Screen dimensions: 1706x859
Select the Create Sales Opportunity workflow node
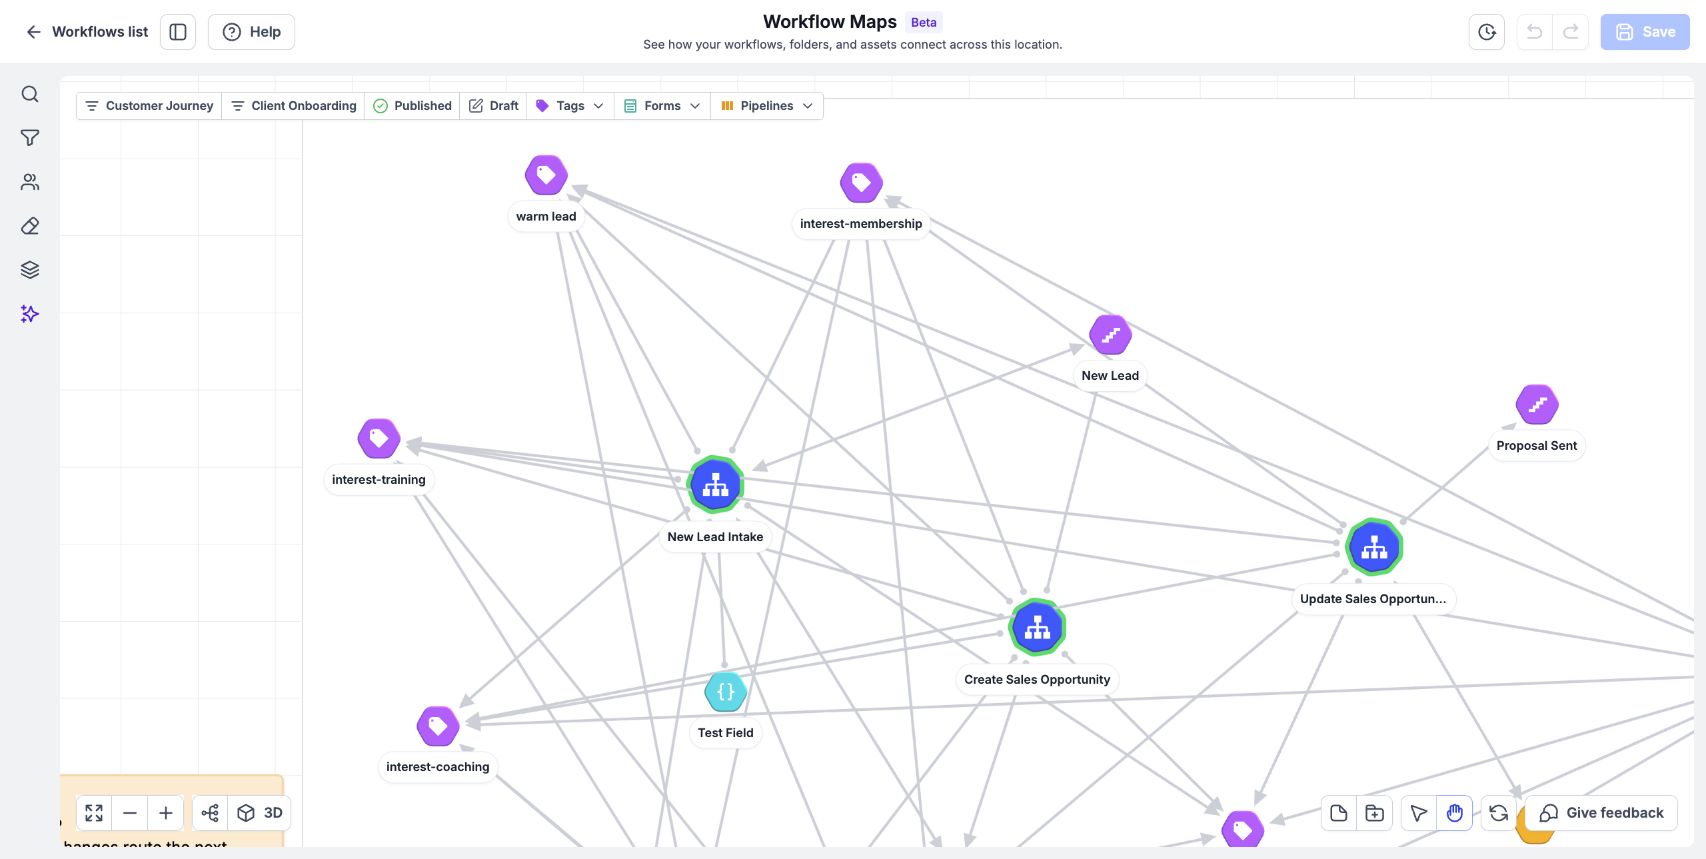1037,627
